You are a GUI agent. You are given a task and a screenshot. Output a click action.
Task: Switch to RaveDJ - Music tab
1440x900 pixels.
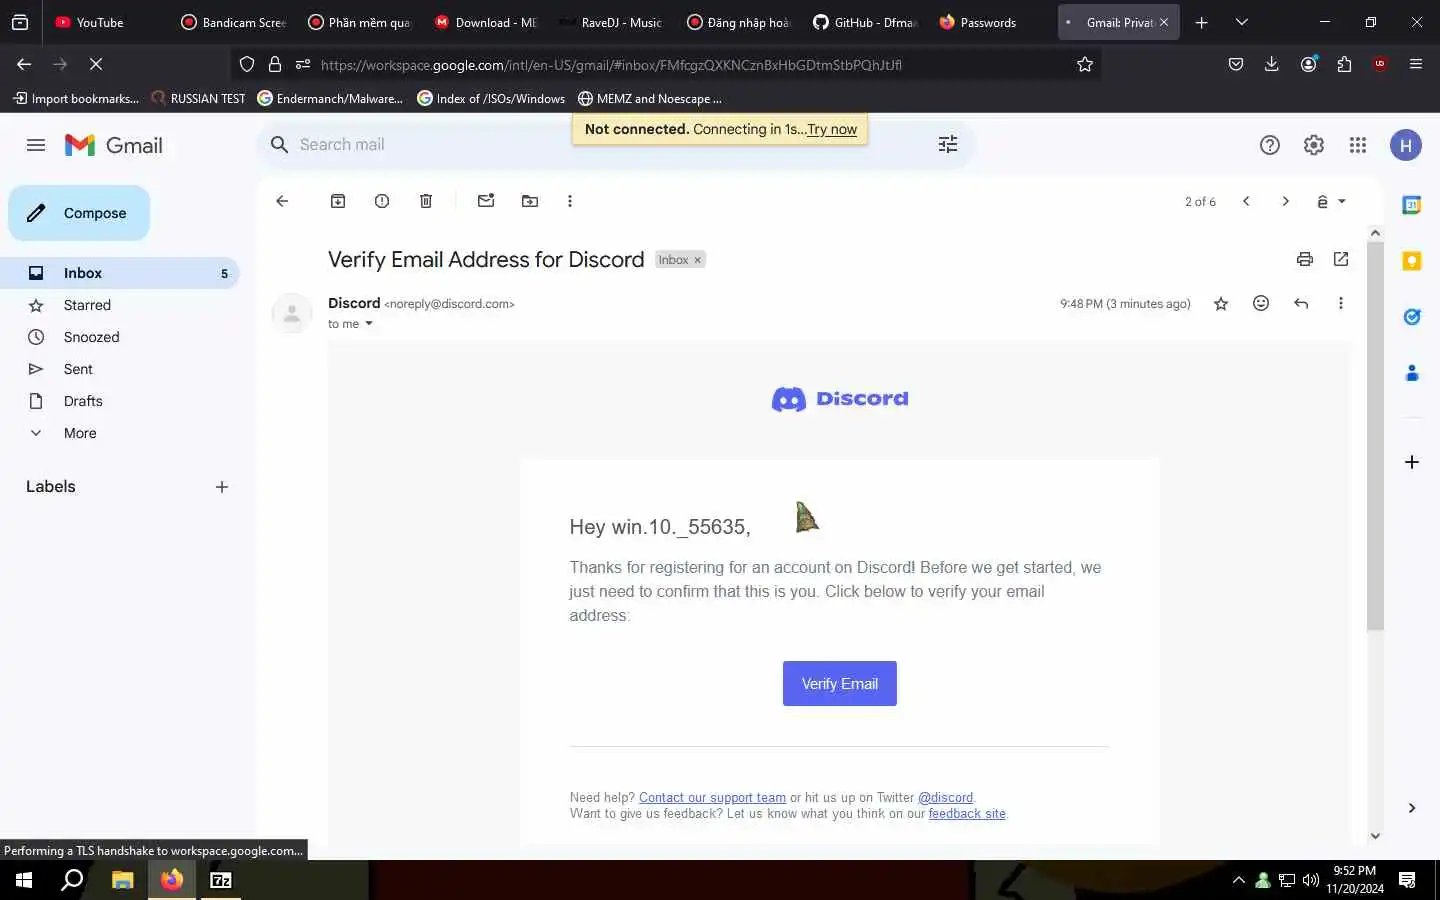[612, 22]
